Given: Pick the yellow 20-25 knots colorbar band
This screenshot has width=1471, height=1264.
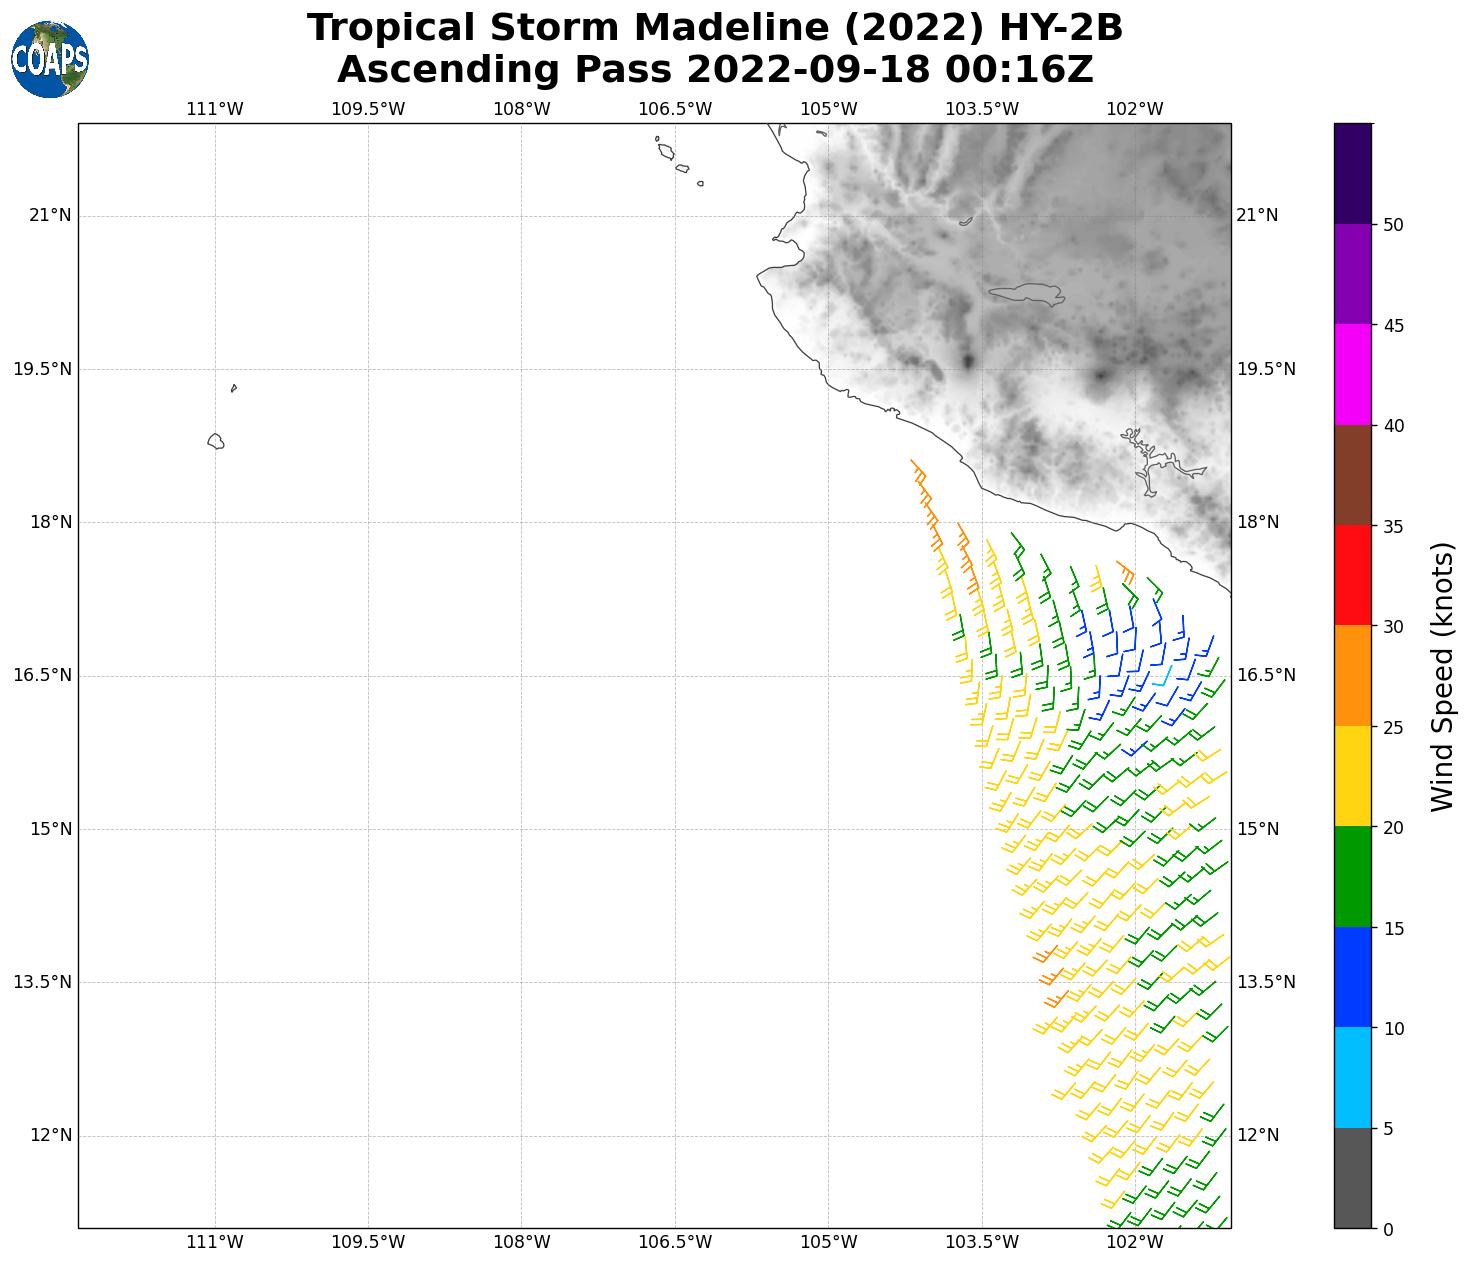Looking at the screenshot, I should [x=1353, y=776].
